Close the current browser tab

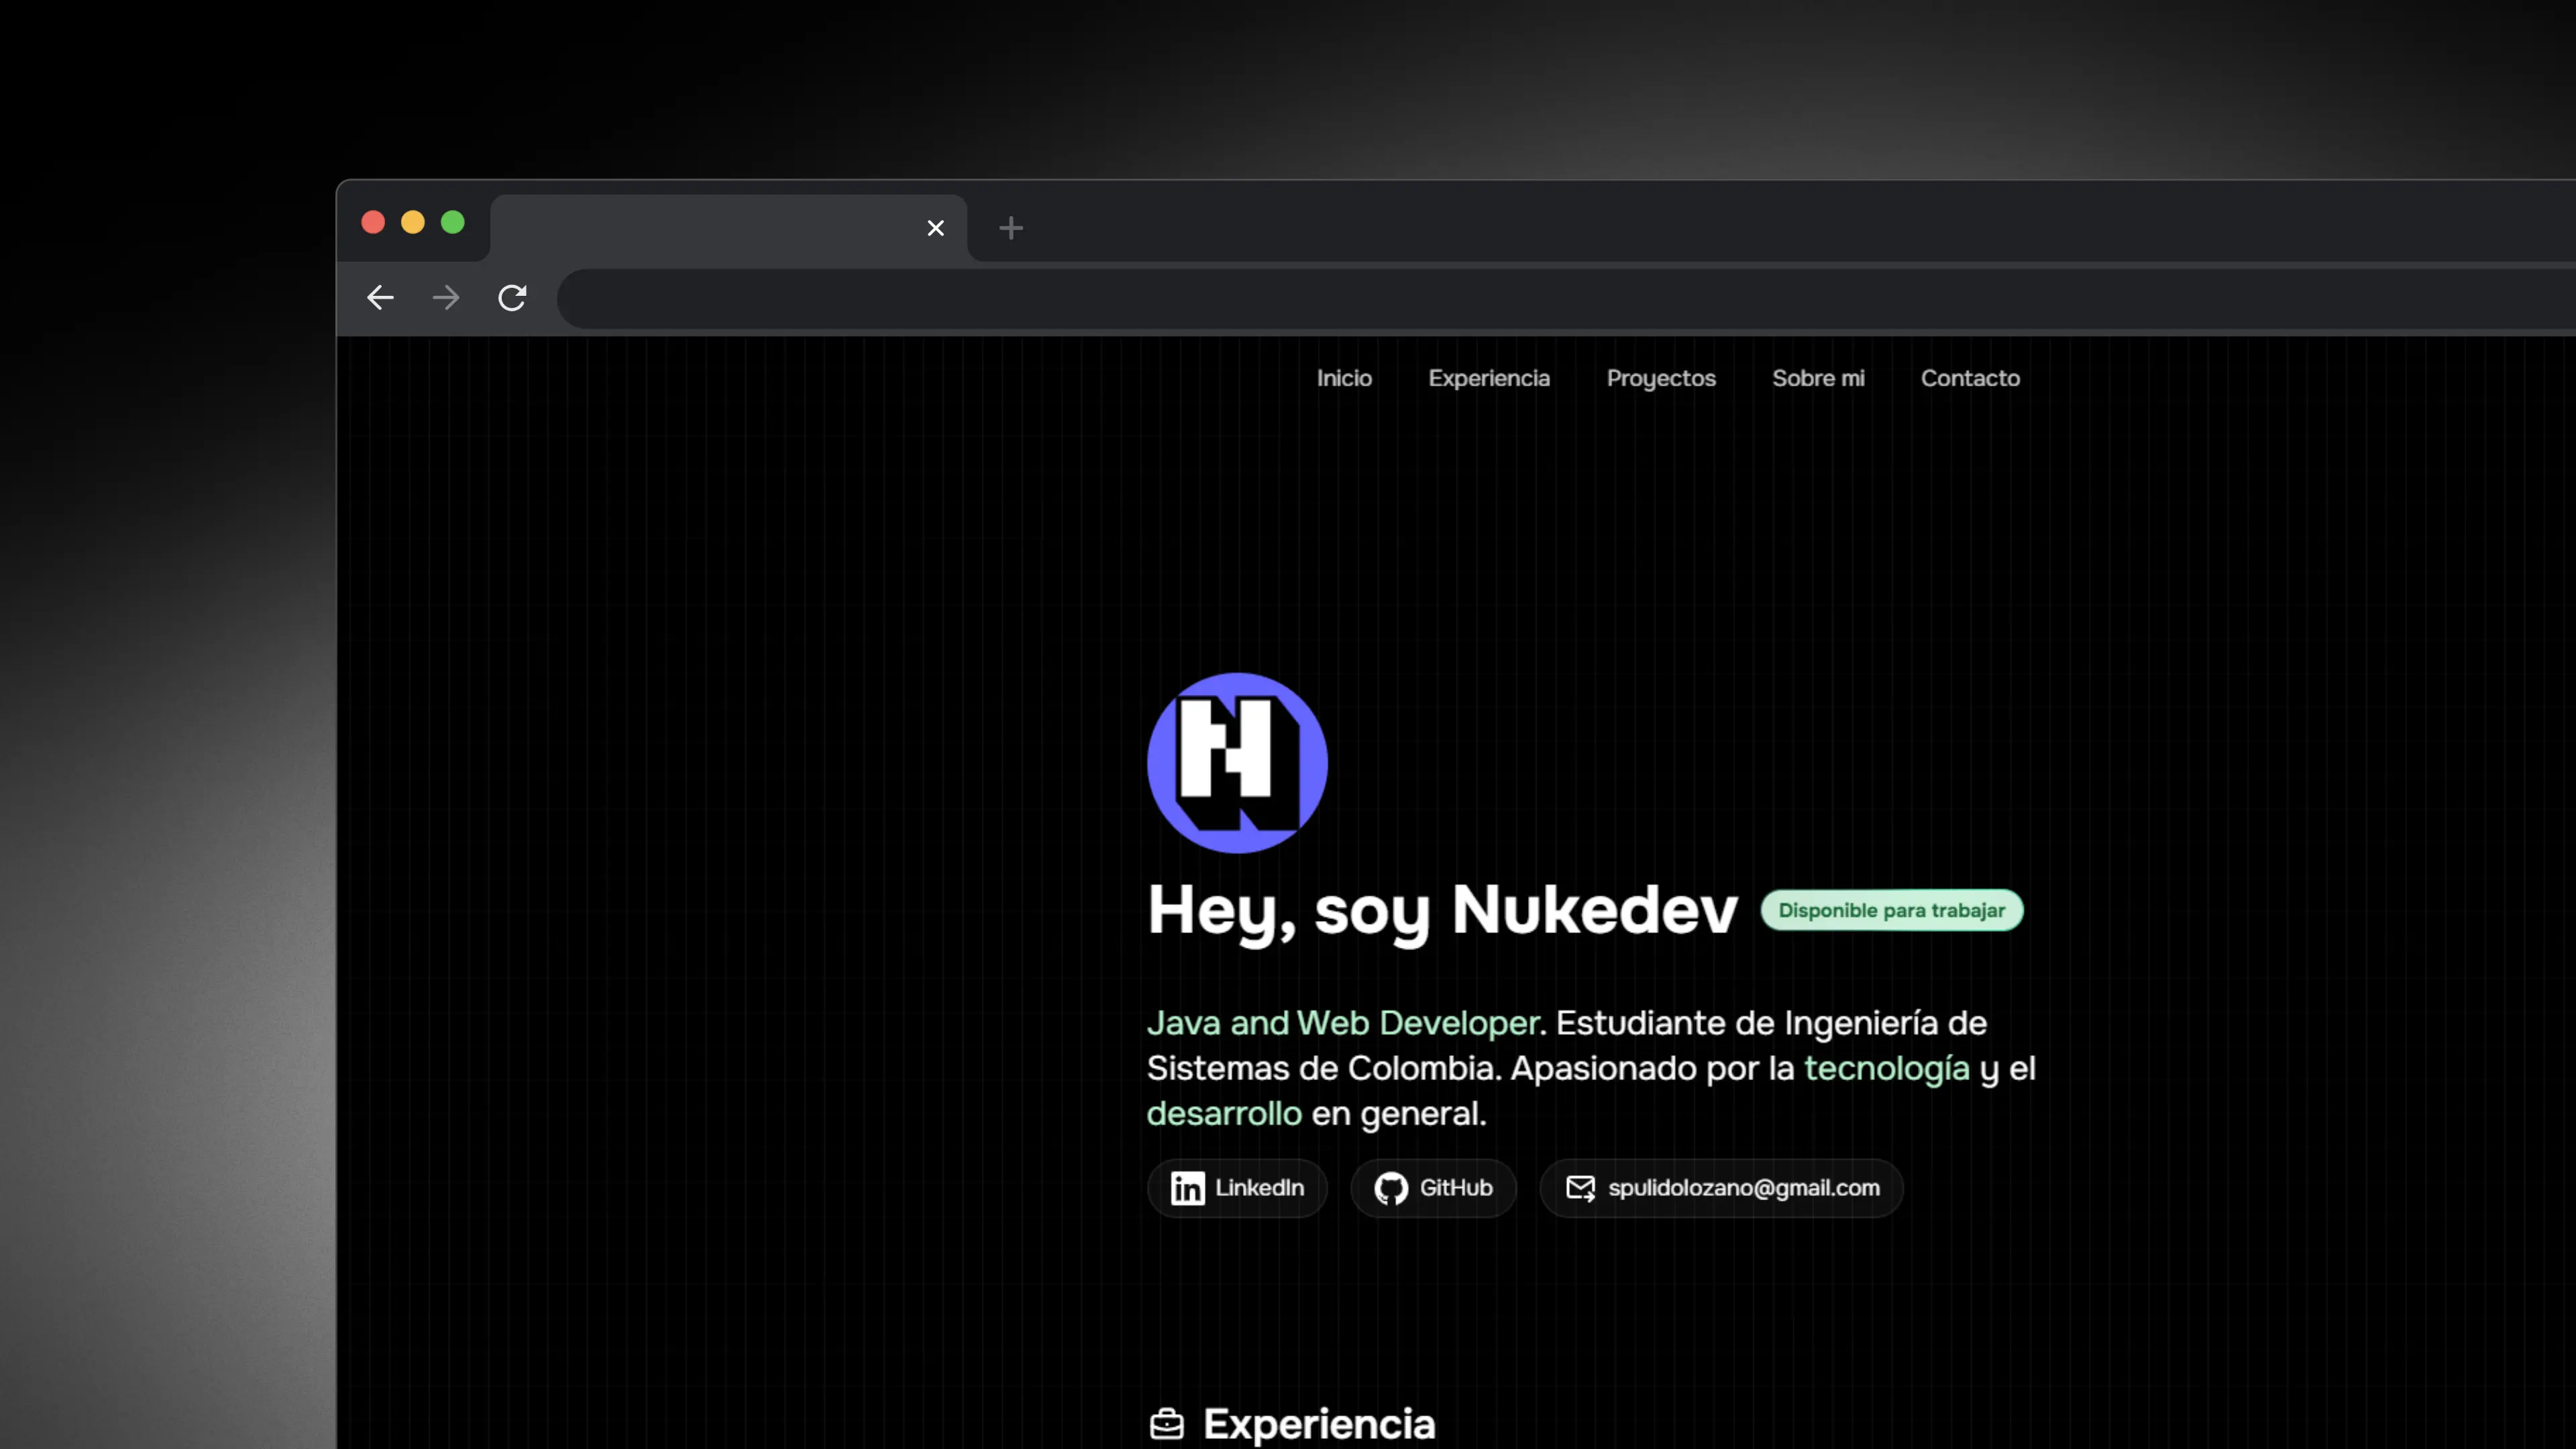point(935,228)
